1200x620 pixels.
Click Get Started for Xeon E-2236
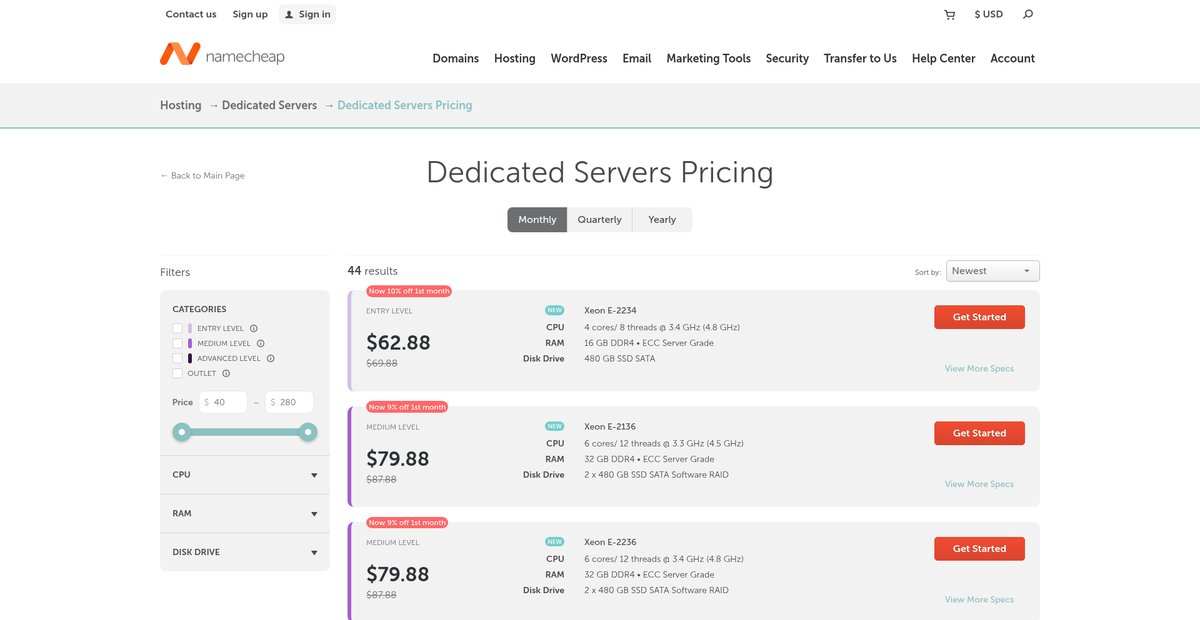979,549
